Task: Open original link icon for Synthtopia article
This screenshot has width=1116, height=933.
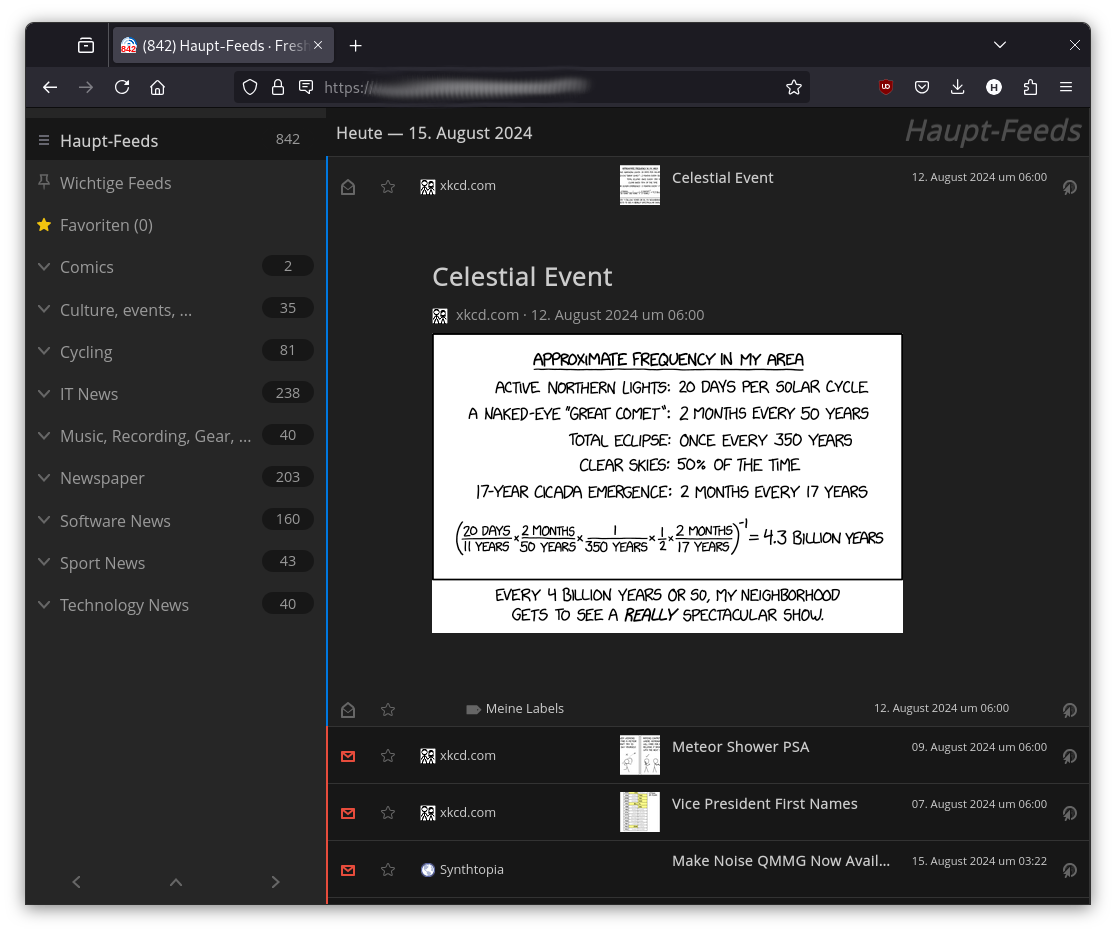Action: click(1069, 870)
